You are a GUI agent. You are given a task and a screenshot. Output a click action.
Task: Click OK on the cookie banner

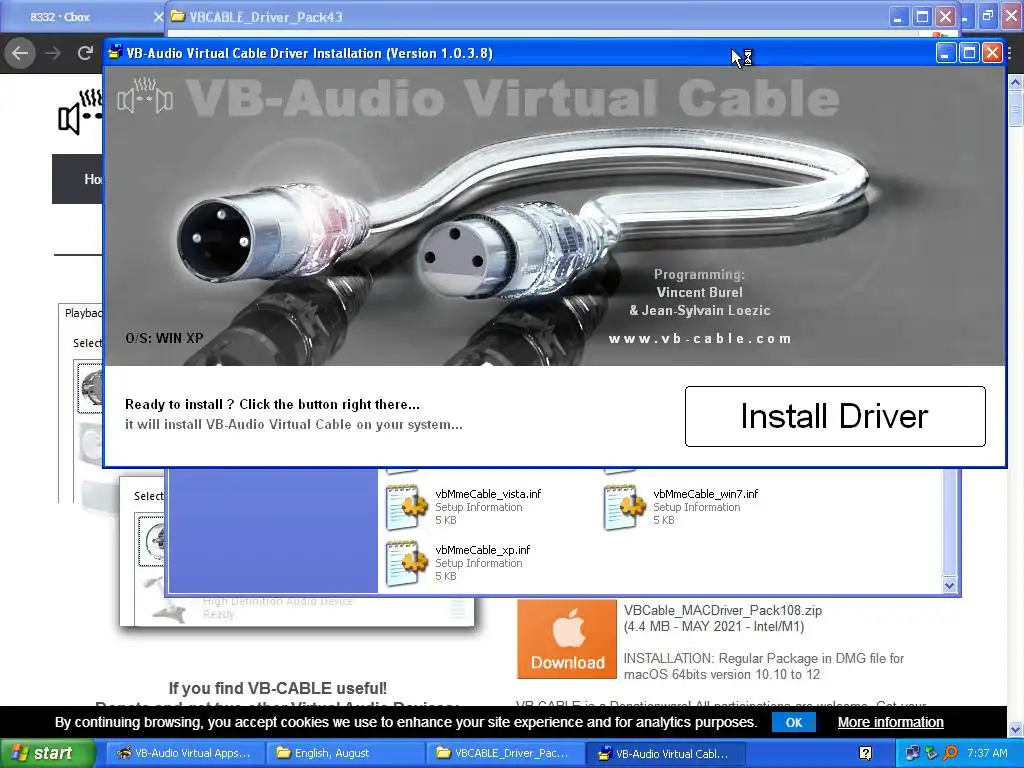click(793, 722)
